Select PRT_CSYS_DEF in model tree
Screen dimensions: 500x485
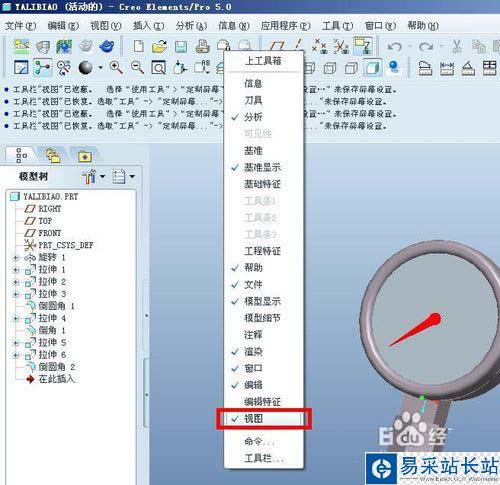59,245
